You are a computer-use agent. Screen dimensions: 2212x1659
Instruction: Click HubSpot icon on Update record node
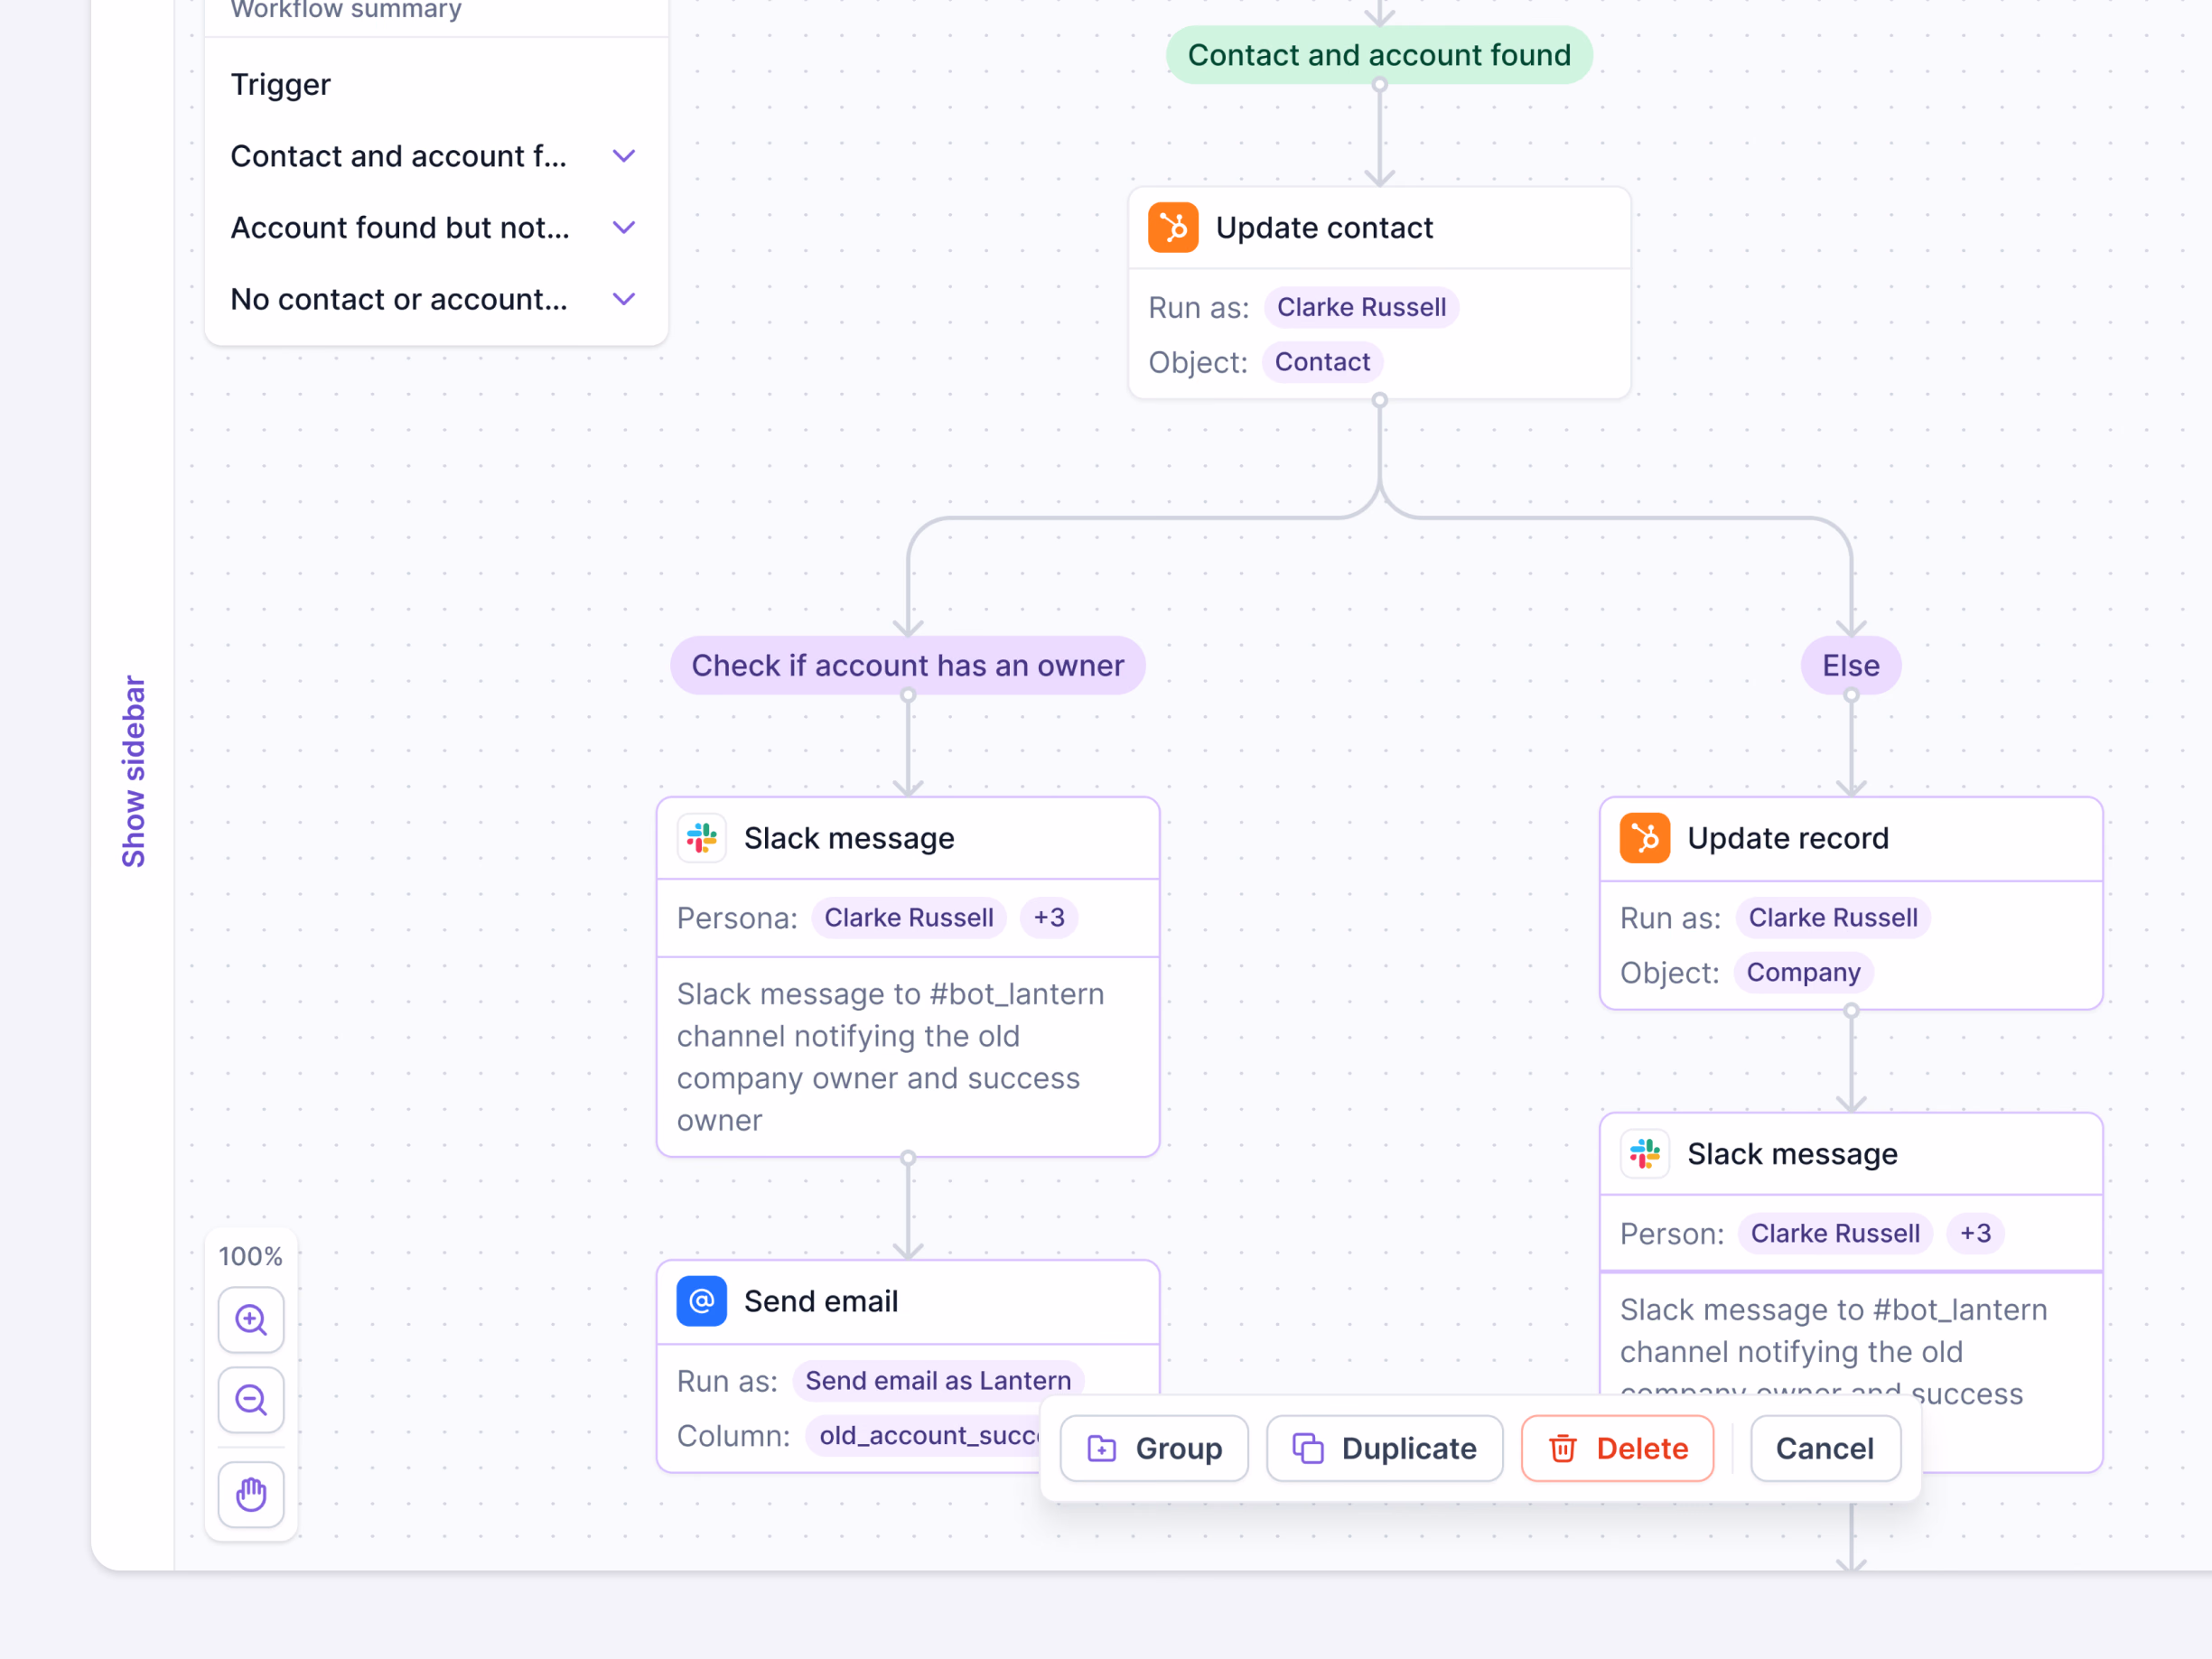pyautogui.click(x=1645, y=838)
